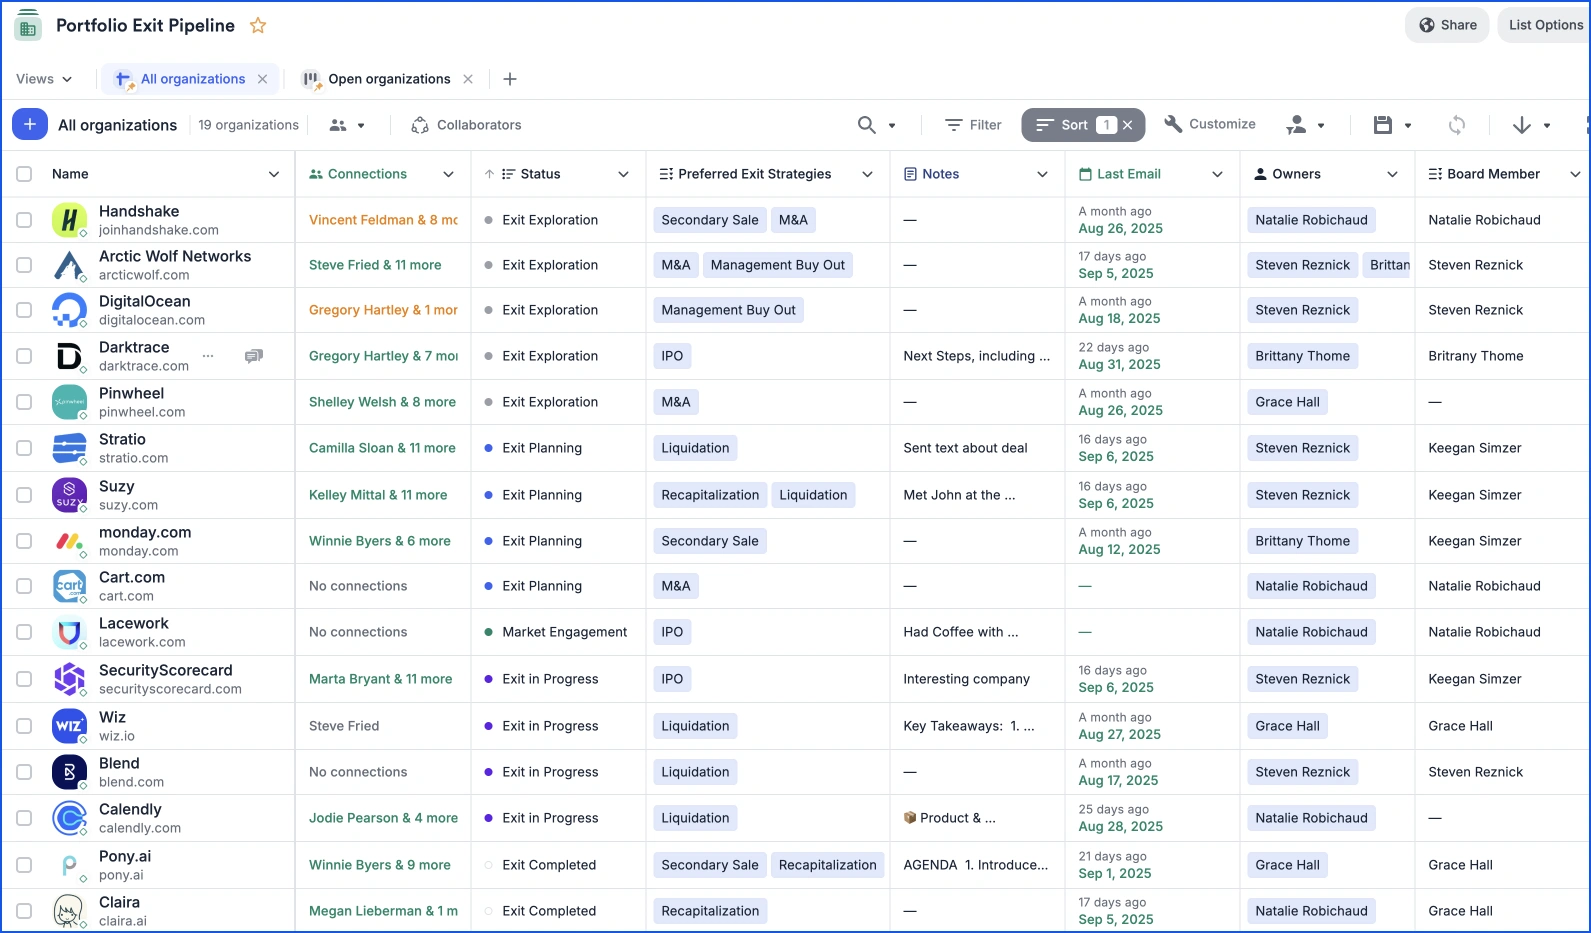1591x933 pixels.
Task: Expand the Status column menu
Action: (623, 174)
